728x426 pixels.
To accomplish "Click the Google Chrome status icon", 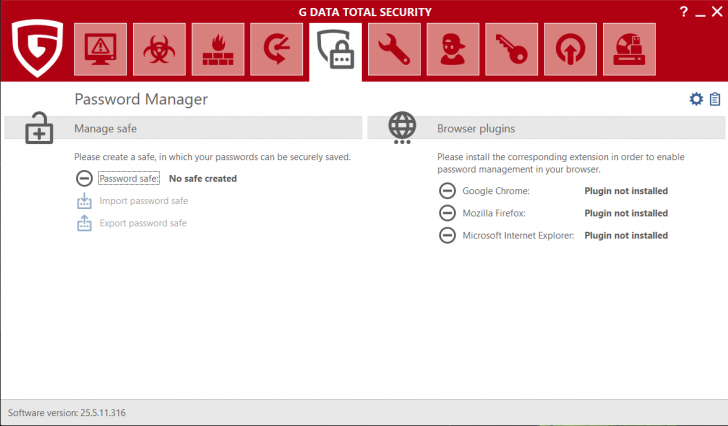I will pos(447,190).
